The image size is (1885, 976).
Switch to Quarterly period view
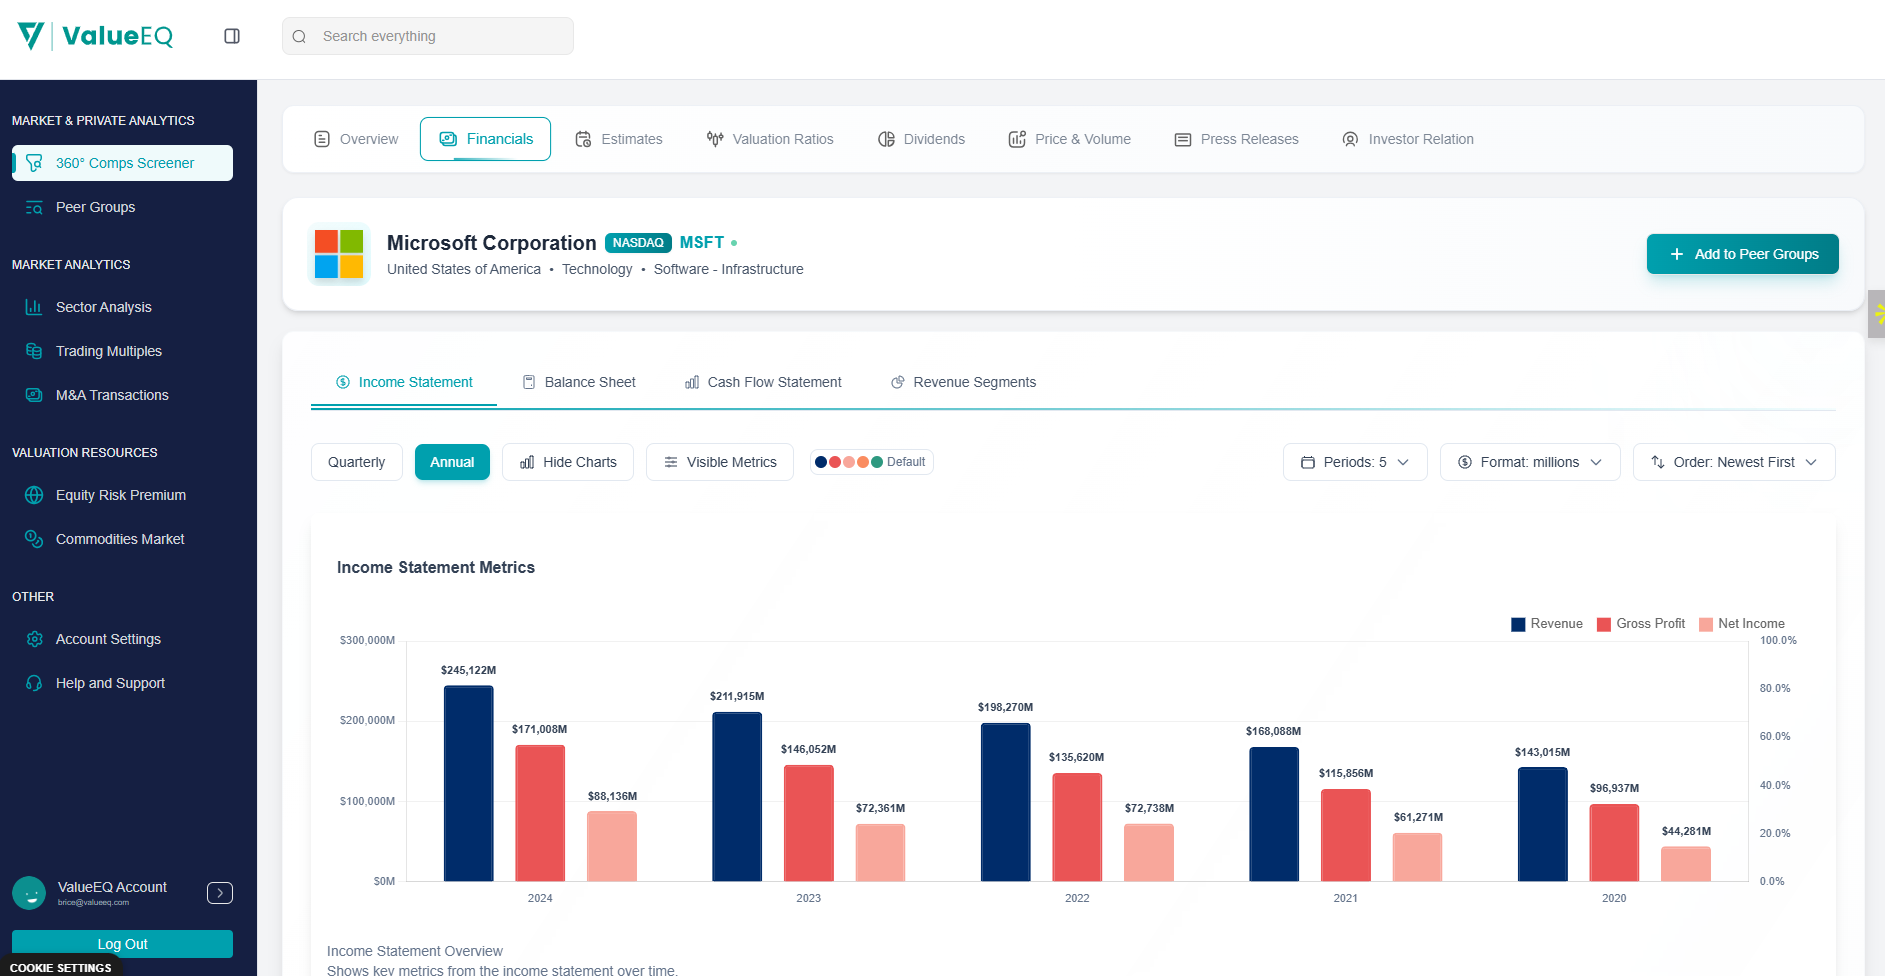(x=356, y=462)
